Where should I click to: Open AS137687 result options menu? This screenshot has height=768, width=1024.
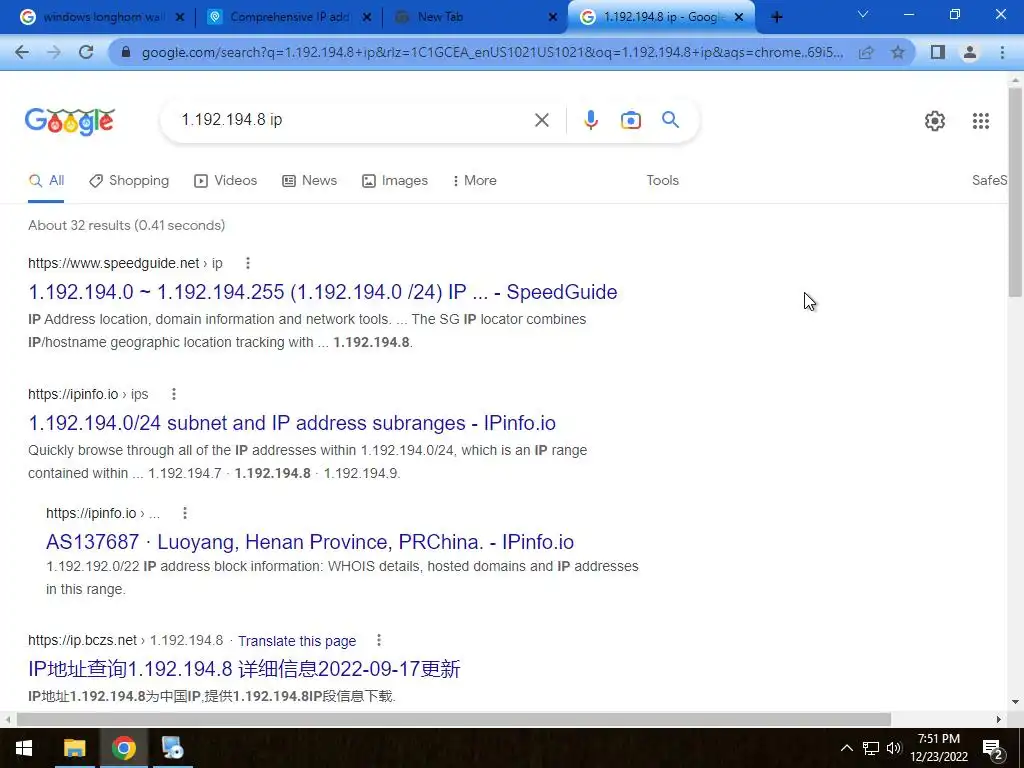tap(185, 513)
